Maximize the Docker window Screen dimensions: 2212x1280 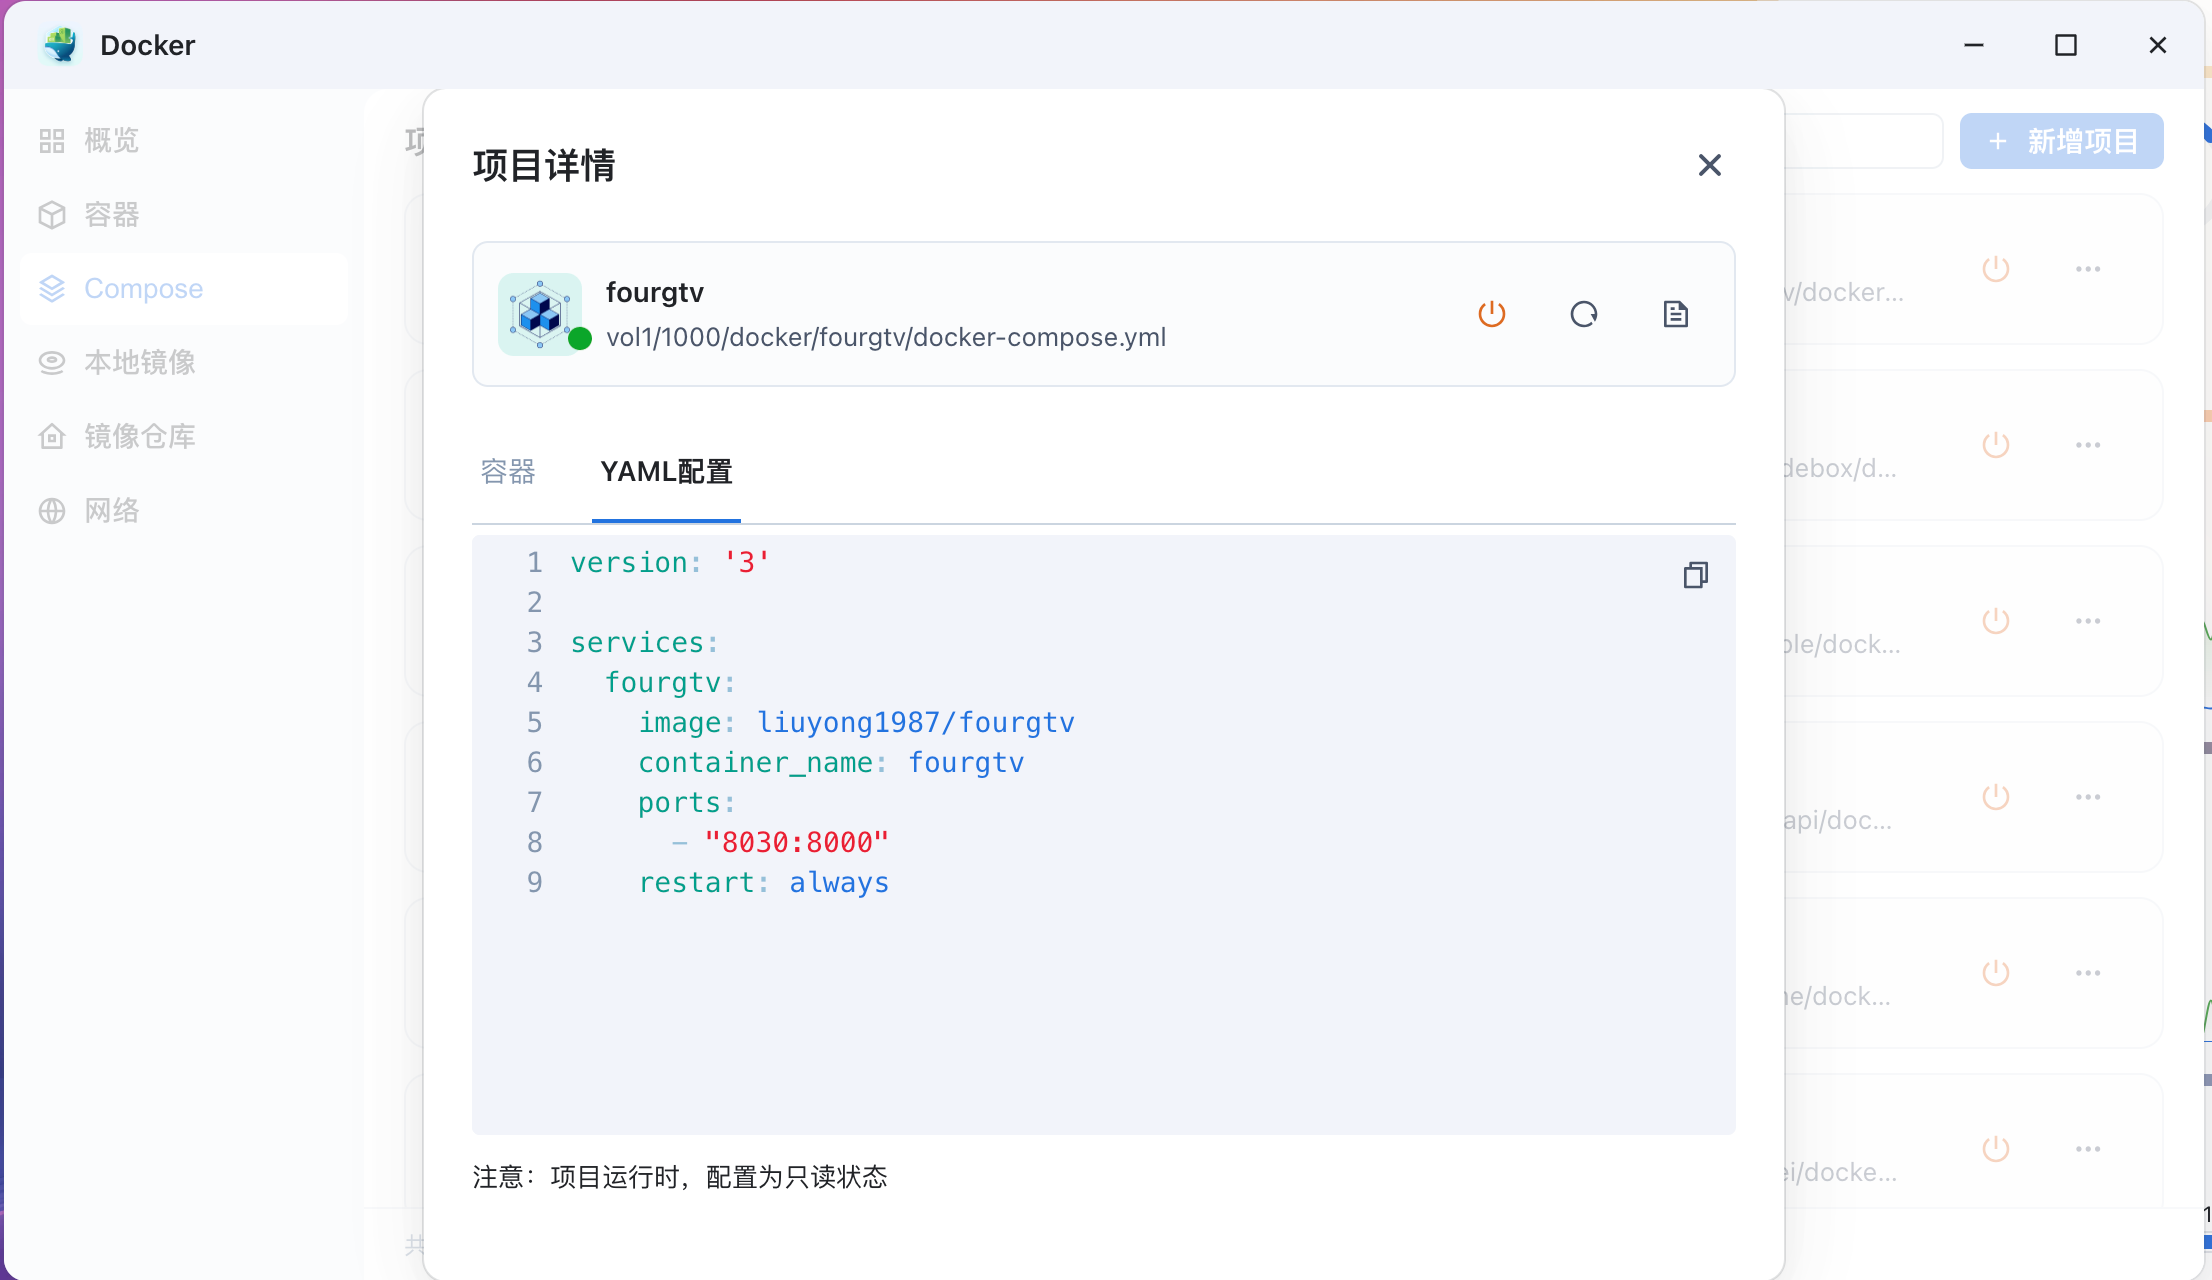[2065, 45]
